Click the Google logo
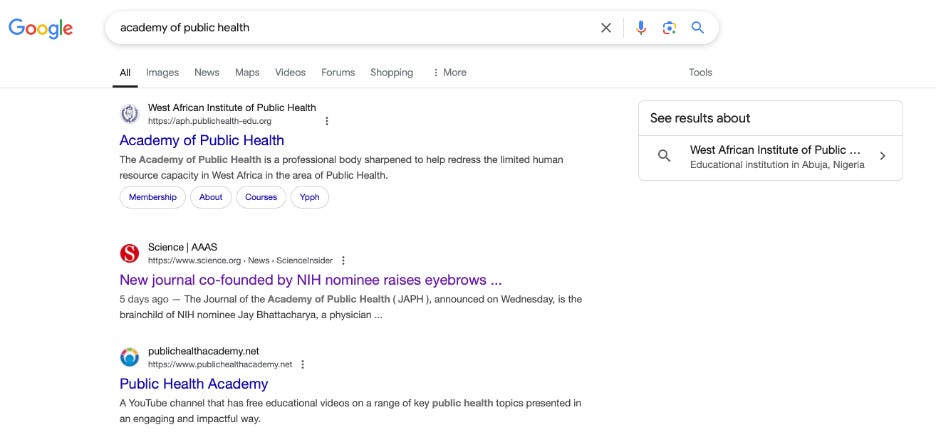936x440 pixels. (41, 28)
